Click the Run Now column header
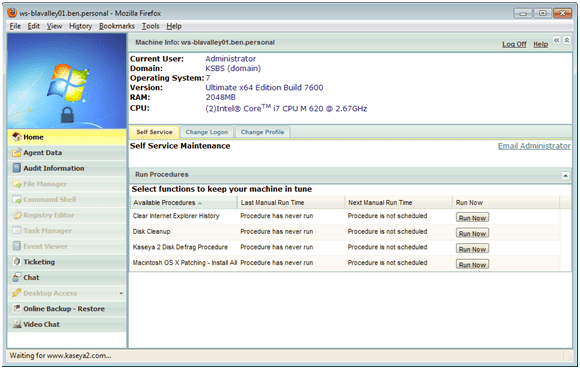The image size is (580, 369). click(x=506, y=203)
